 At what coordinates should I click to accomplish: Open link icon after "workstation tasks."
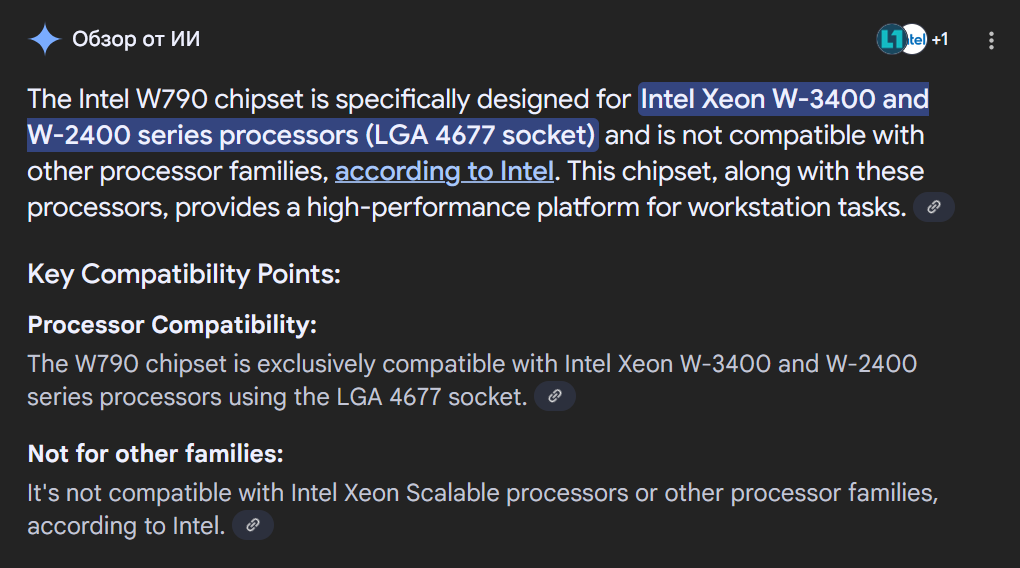933,207
